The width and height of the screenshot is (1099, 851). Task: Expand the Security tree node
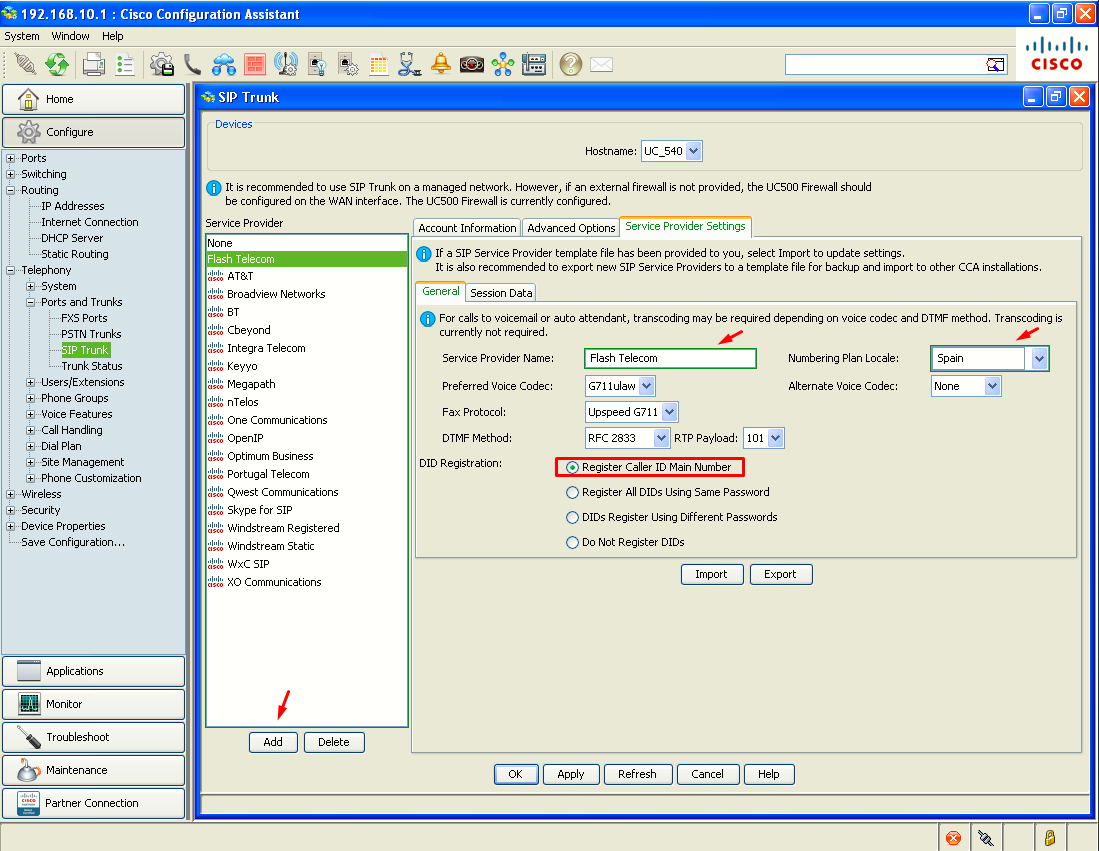(11, 510)
